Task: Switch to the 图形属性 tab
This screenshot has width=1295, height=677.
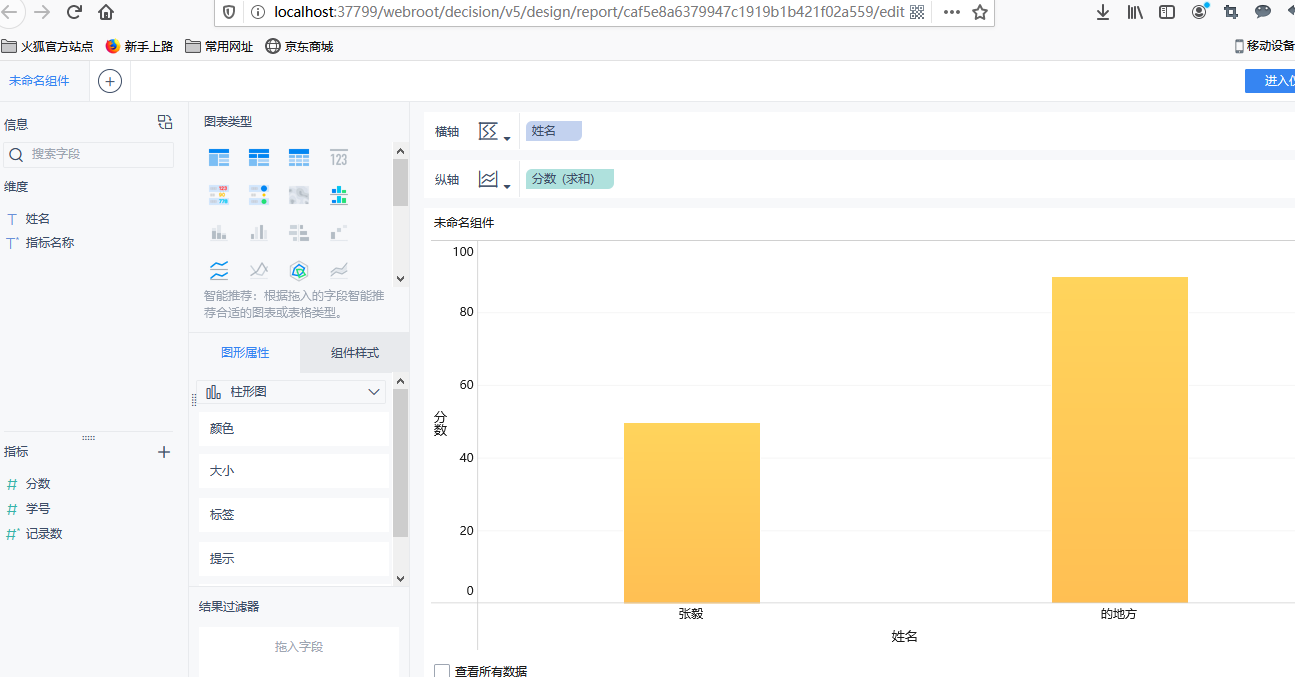Action: [245, 353]
